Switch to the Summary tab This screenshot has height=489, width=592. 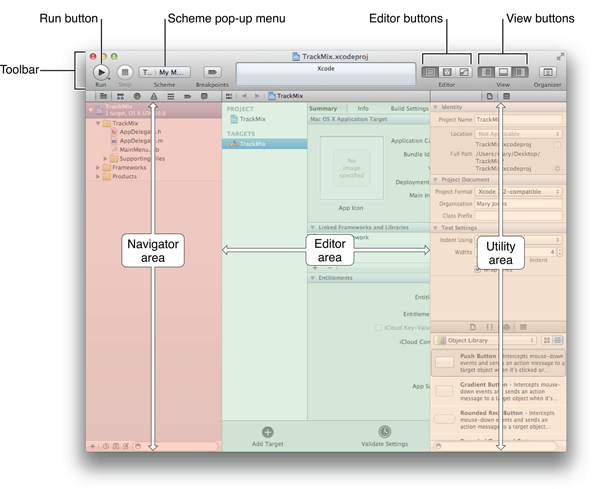click(323, 108)
